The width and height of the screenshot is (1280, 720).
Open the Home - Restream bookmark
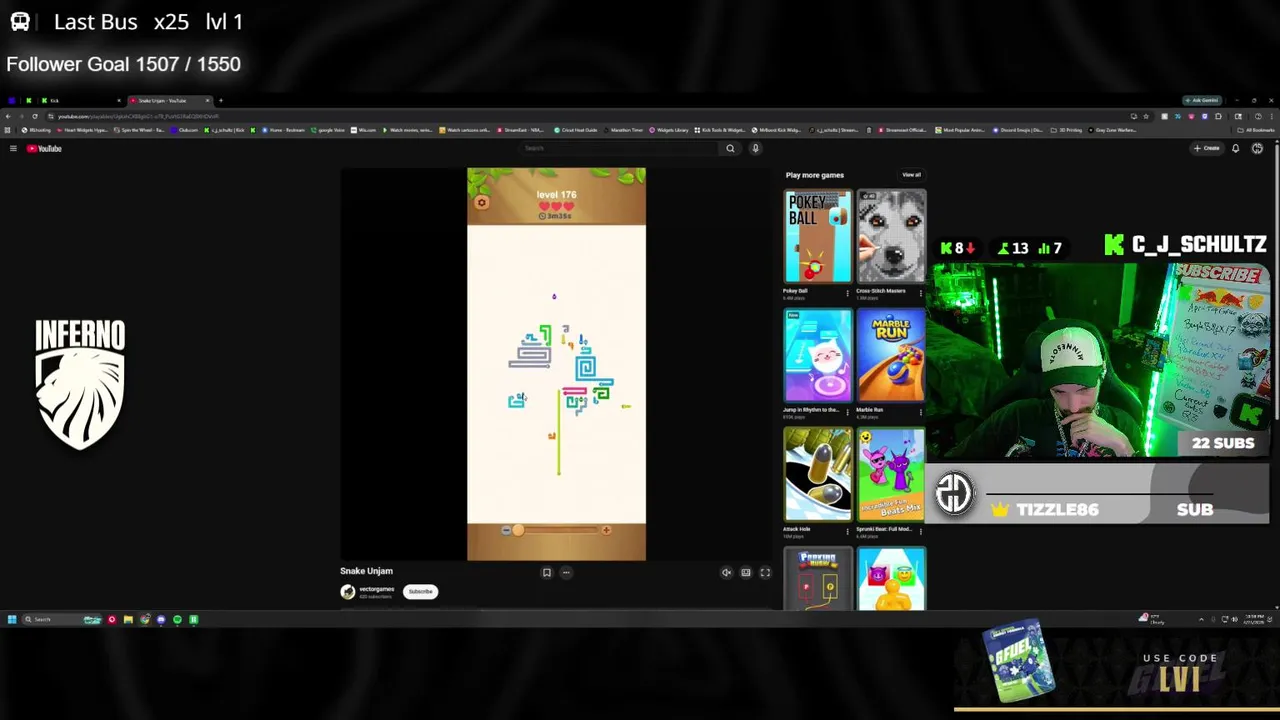pyautogui.click(x=283, y=130)
